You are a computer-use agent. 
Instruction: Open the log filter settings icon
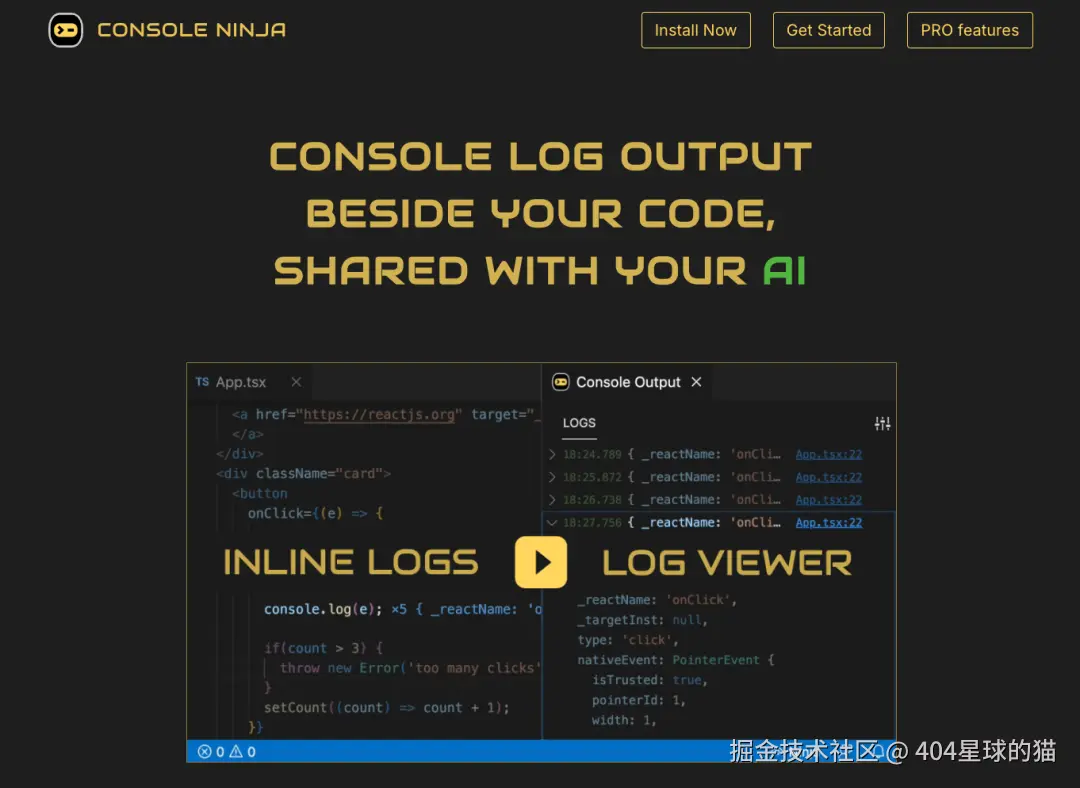pyautogui.click(x=882, y=424)
